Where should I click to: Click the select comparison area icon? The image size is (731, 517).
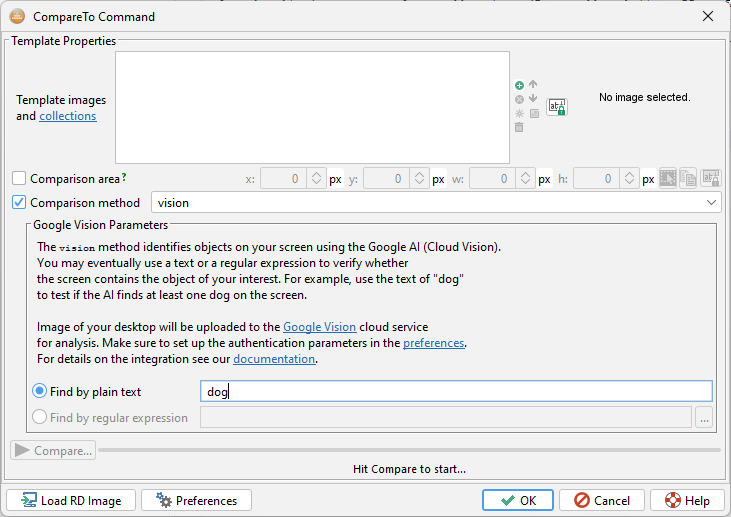pos(668,179)
